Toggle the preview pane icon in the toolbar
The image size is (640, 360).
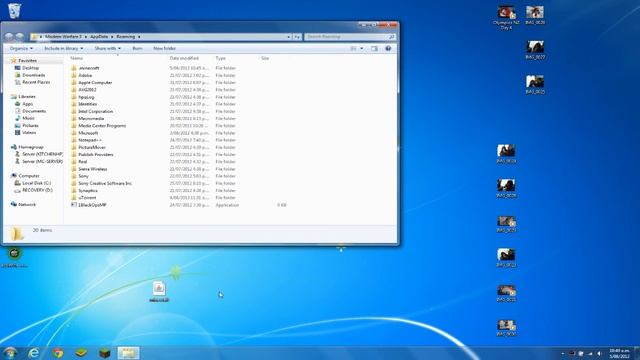click(374, 48)
